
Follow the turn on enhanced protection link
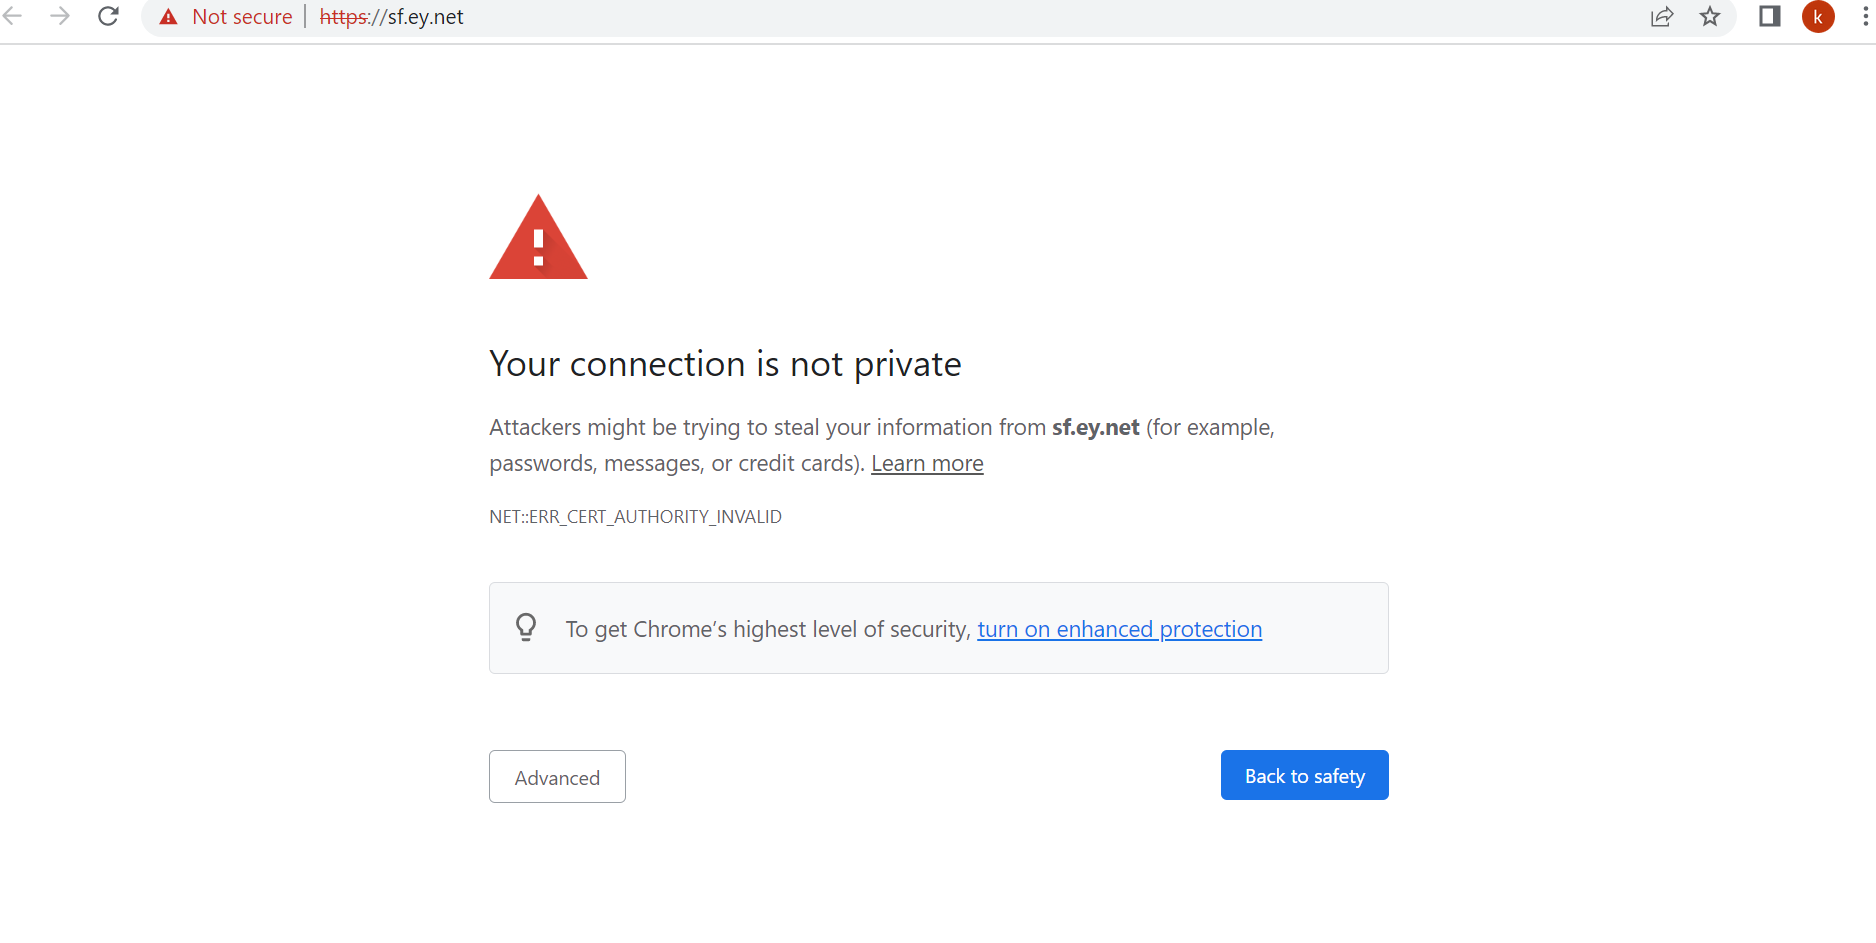[x=1119, y=629]
